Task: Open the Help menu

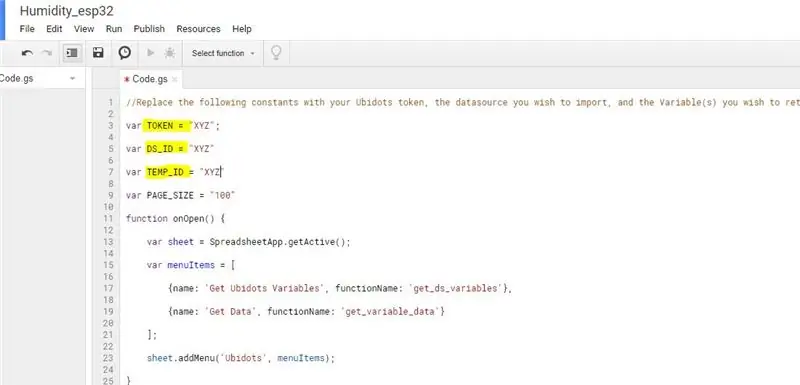Action: (x=242, y=29)
